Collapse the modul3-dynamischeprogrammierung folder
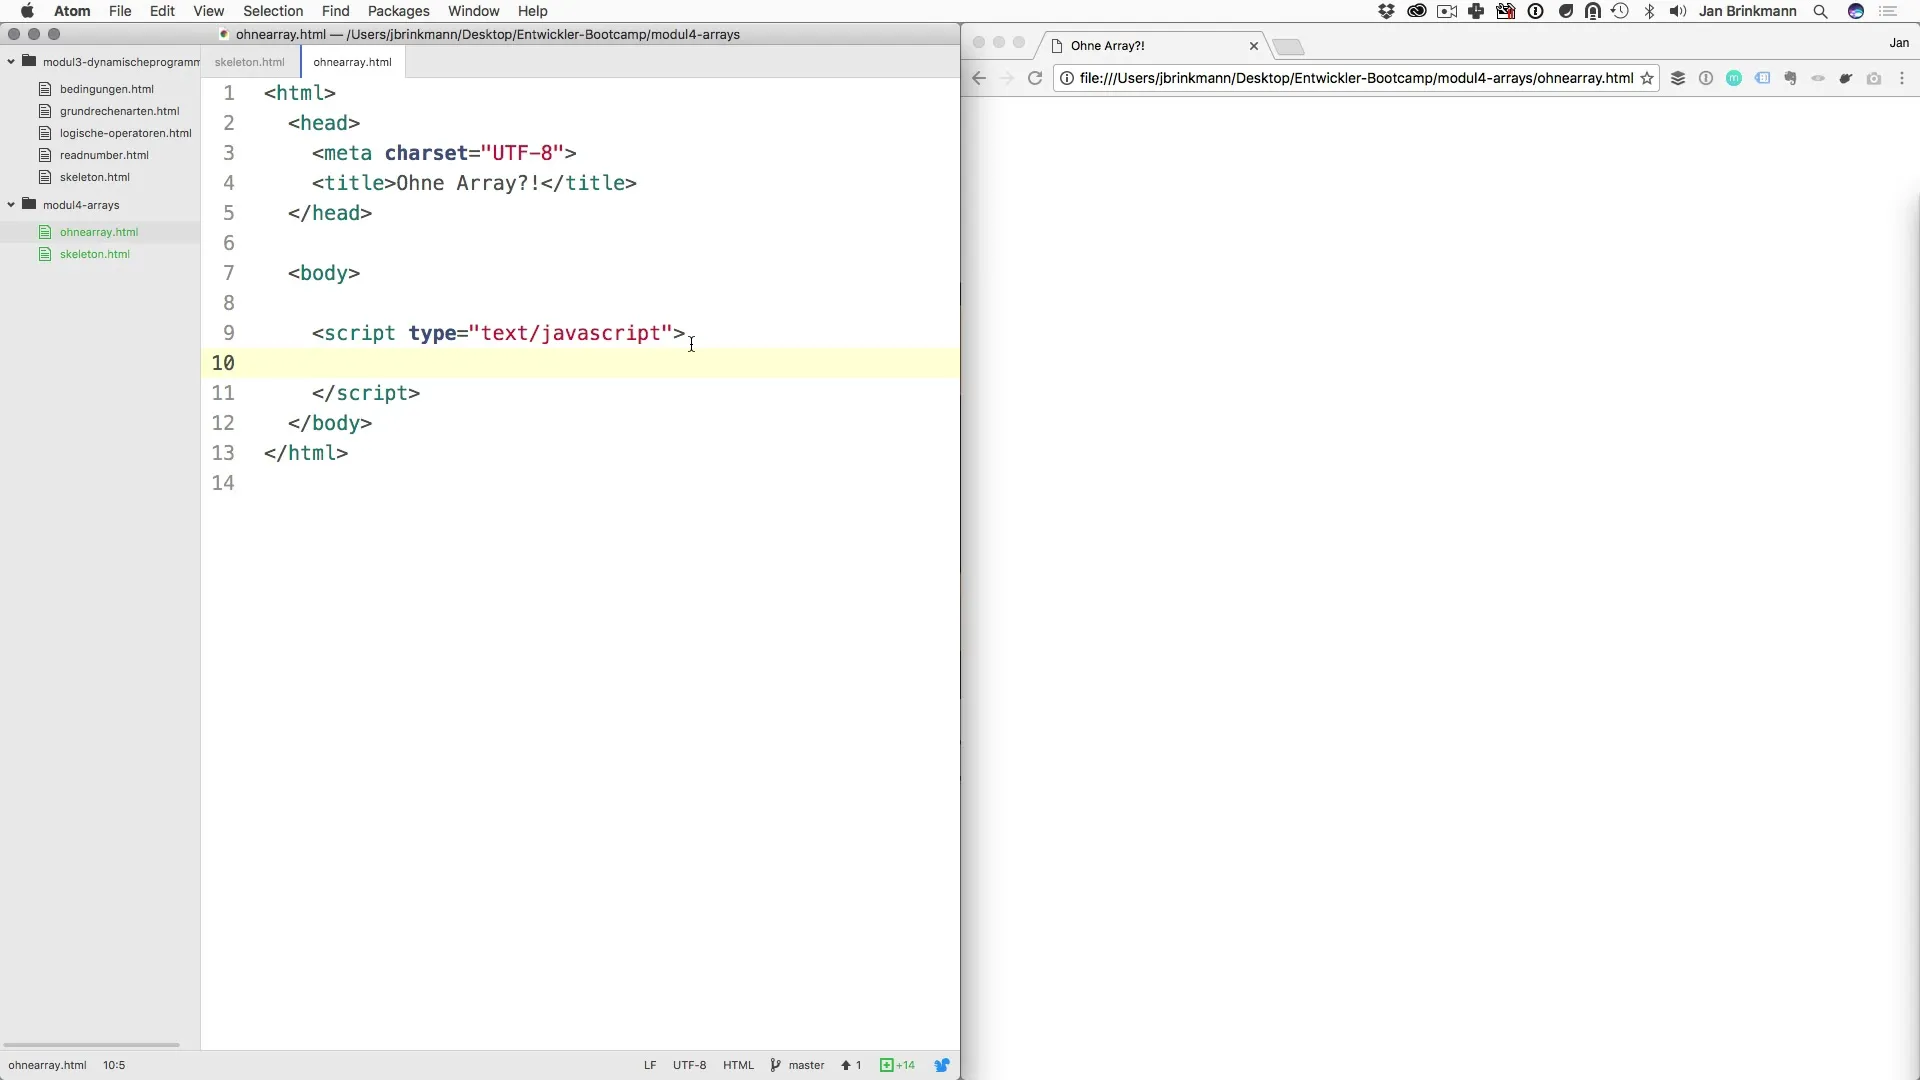Screen dimensions: 1920x1080 [11, 62]
